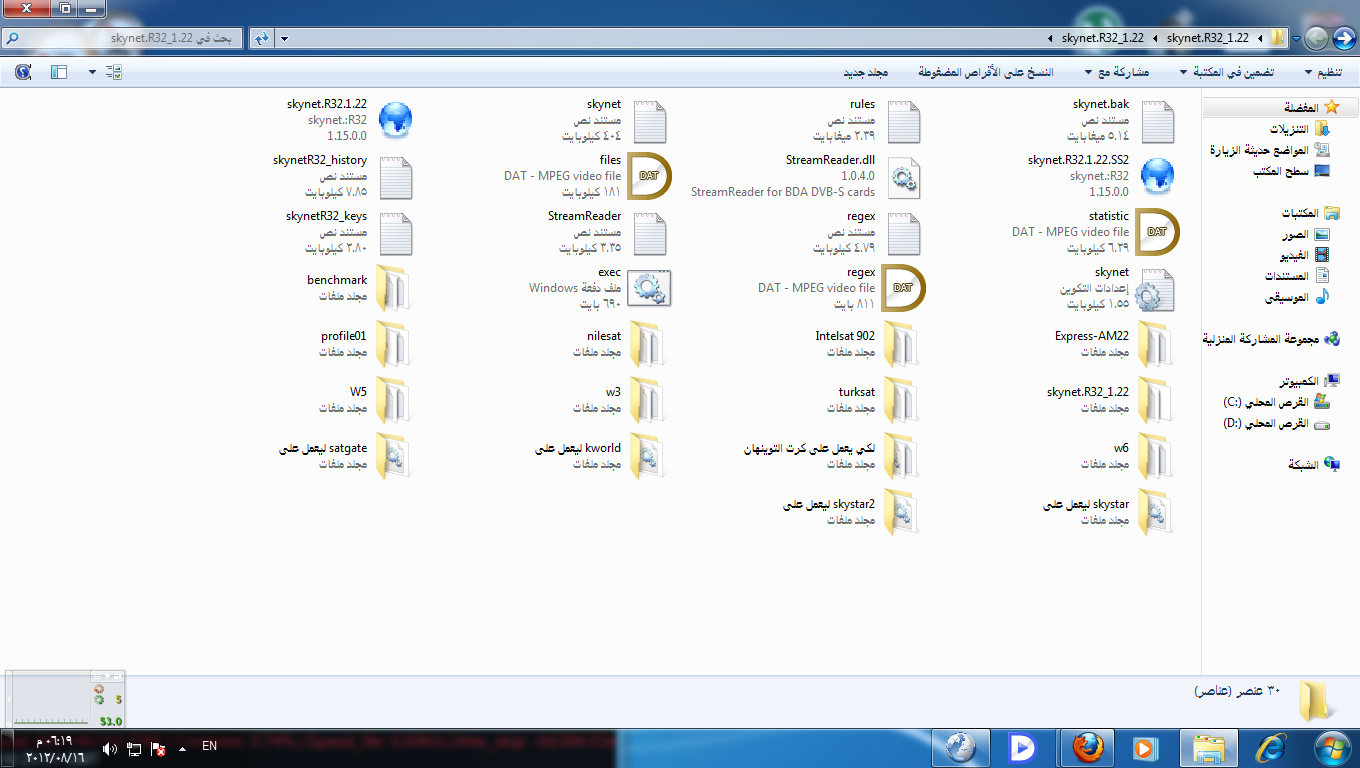Viewport: 1360px width, 768px height.
Task: Select الموسيقى (Music) library
Action: click(x=1298, y=297)
